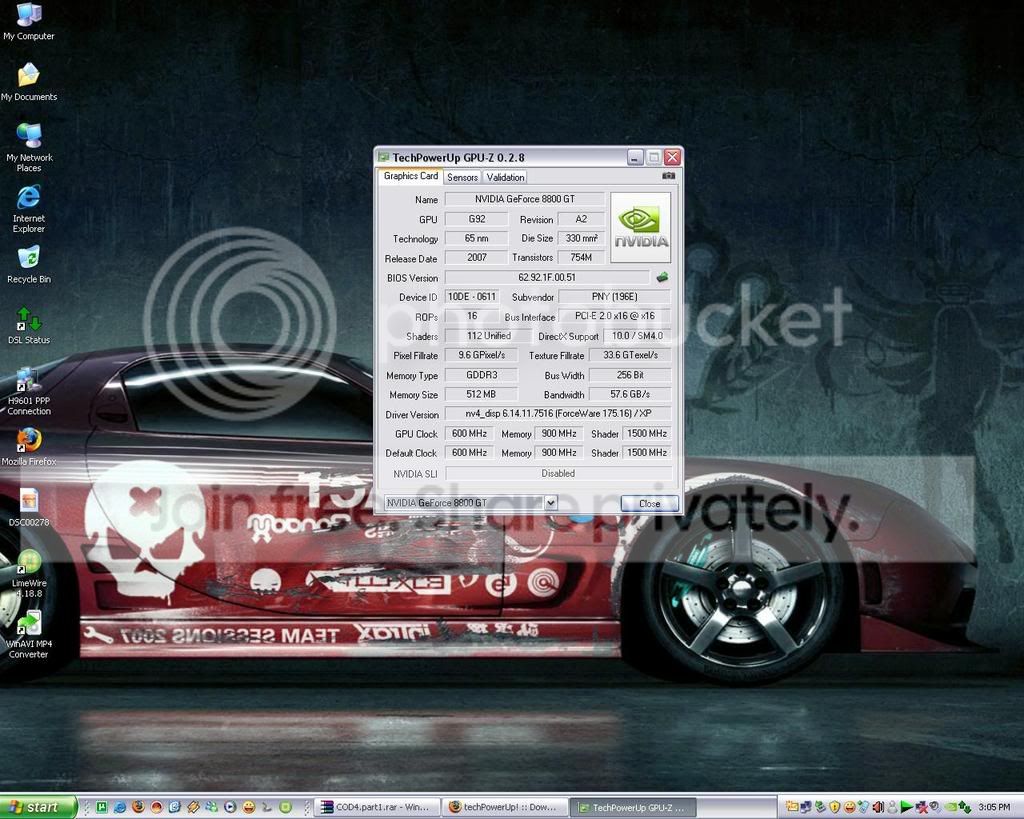The image size is (1024, 819).
Task: Click the Die Size value 330 mm²
Action: tap(581, 238)
